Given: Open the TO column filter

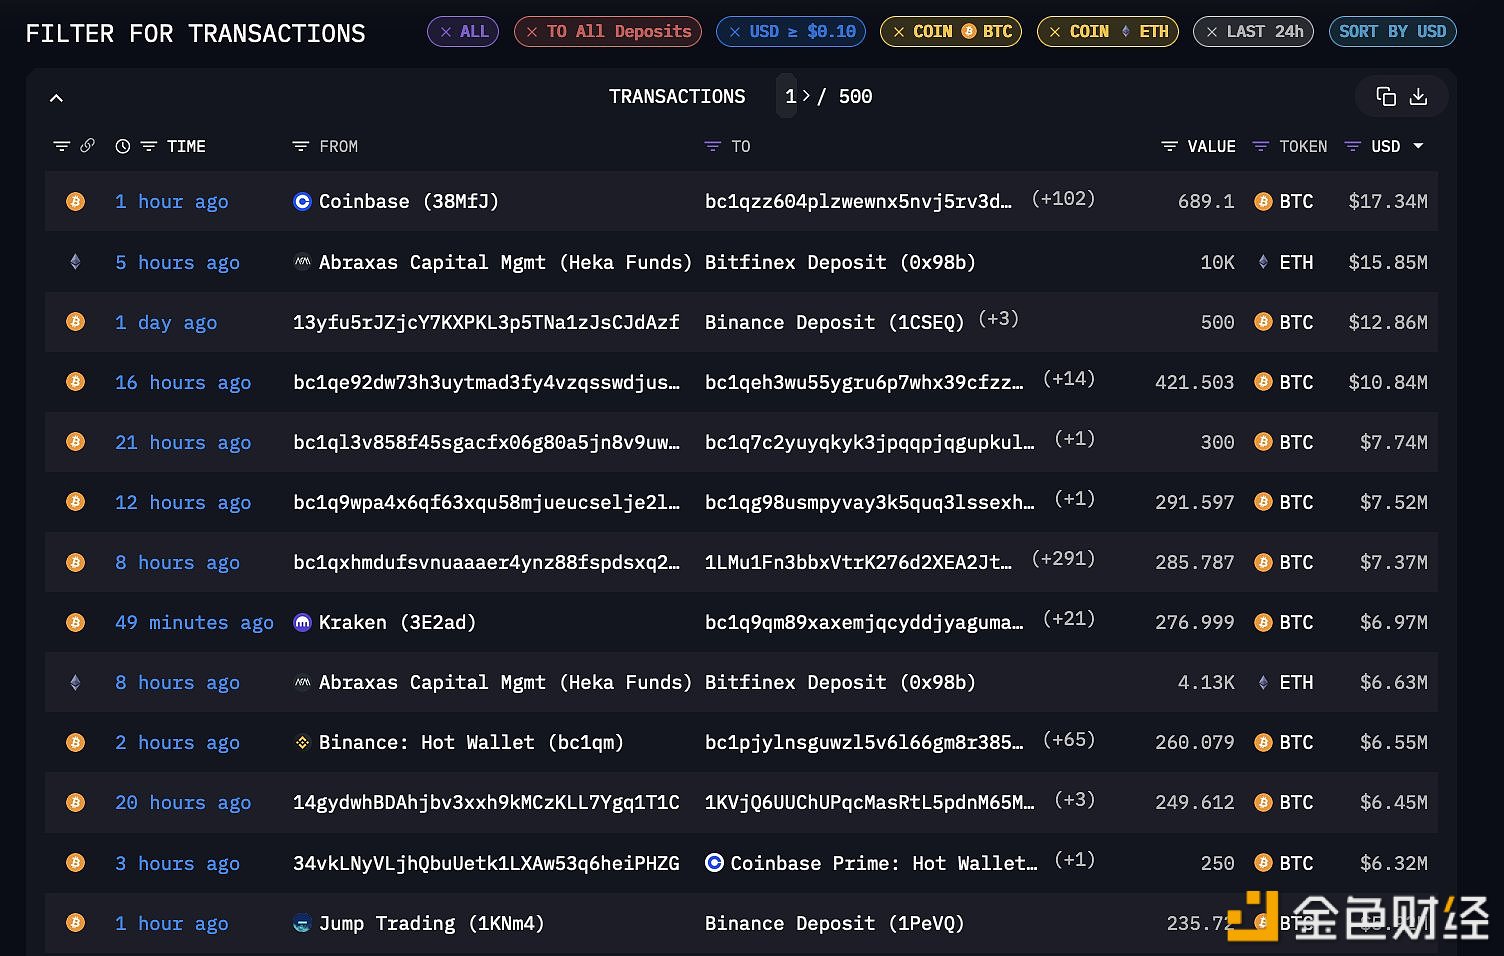Looking at the screenshot, I should coord(712,146).
